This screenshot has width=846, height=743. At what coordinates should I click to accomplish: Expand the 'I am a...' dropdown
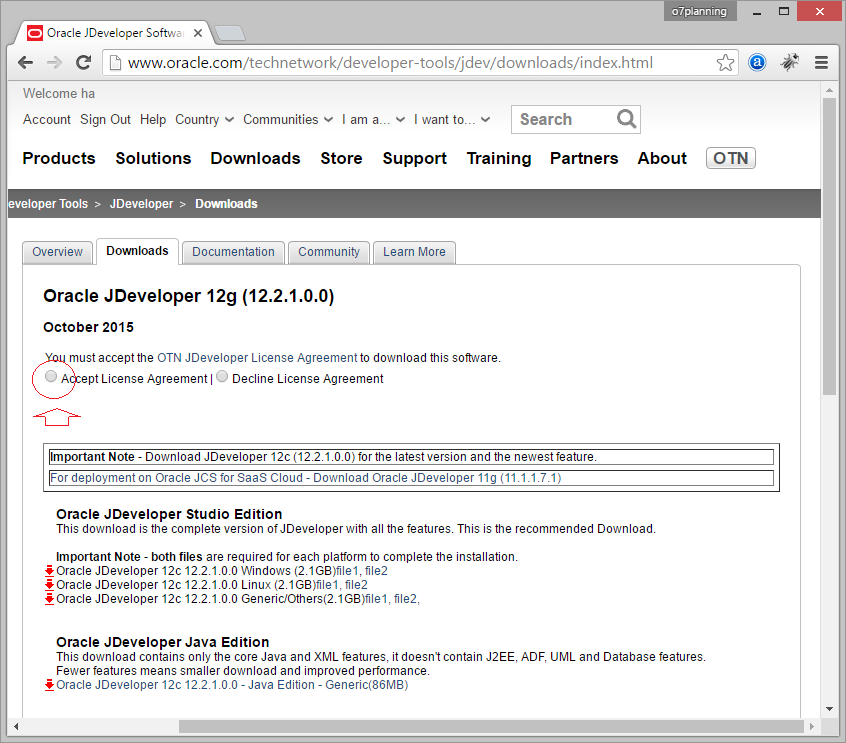click(x=373, y=119)
